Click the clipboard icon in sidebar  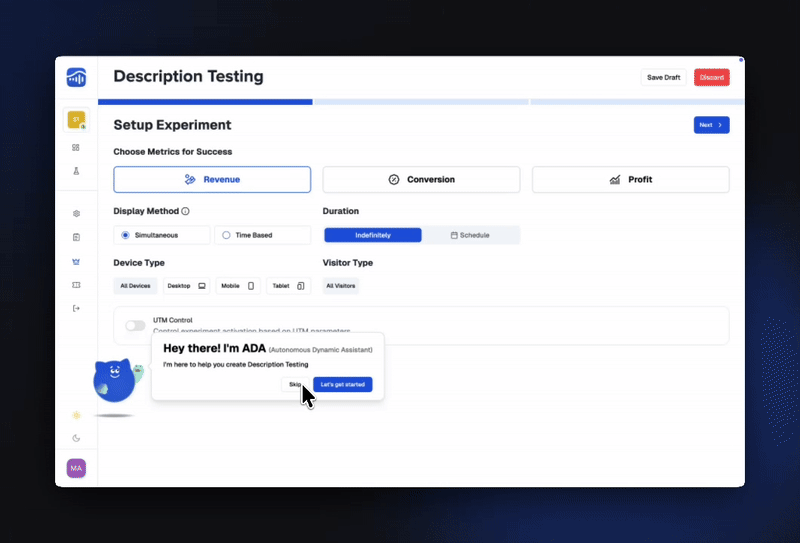click(76, 237)
